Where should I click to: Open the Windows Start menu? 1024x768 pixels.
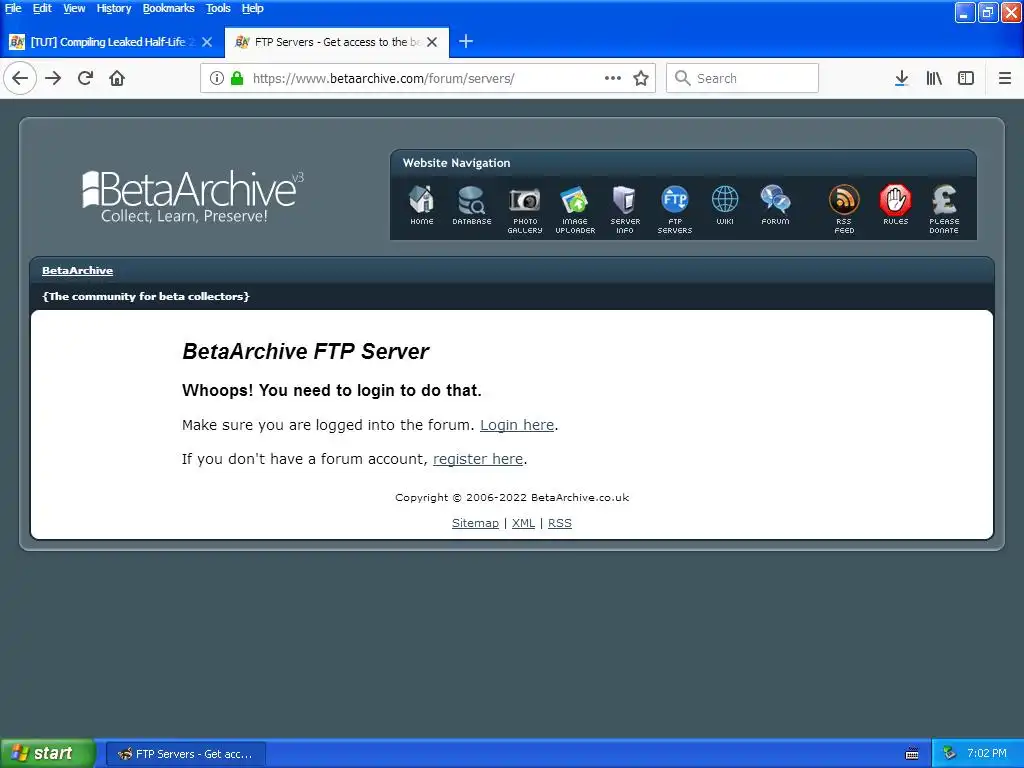coord(47,754)
